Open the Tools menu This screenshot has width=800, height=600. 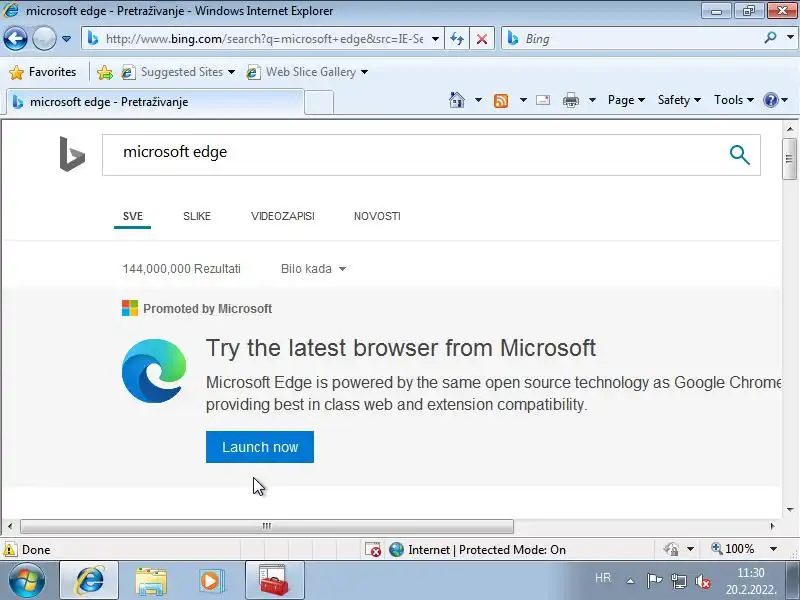pos(734,100)
